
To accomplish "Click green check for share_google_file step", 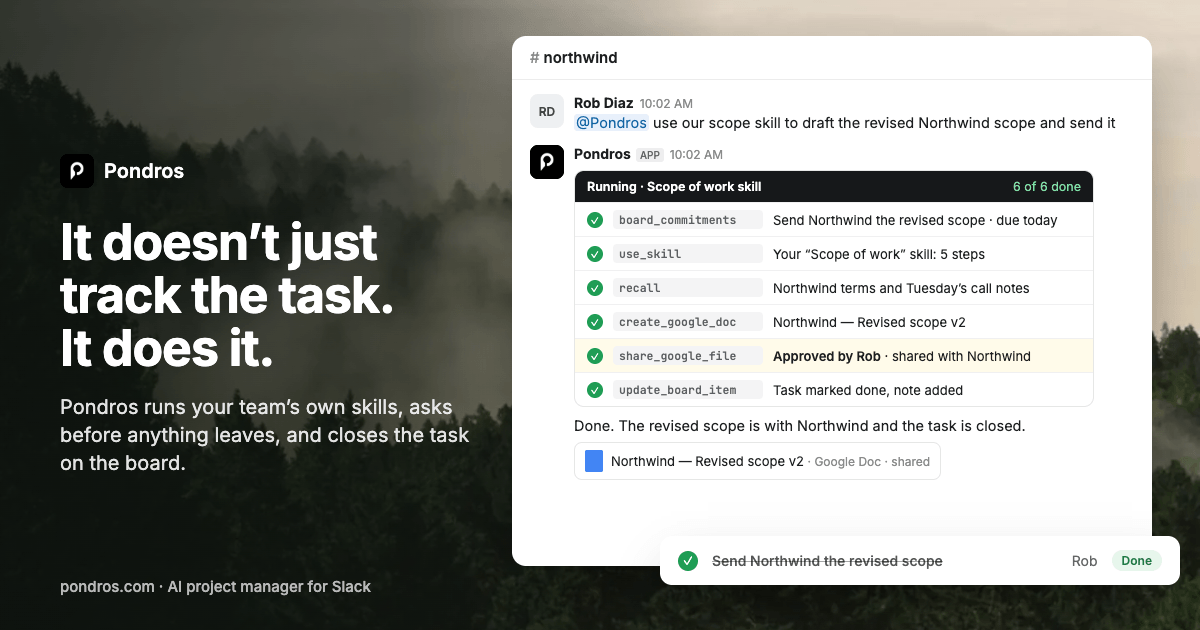I will pyautogui.click(x=595, y=356).
